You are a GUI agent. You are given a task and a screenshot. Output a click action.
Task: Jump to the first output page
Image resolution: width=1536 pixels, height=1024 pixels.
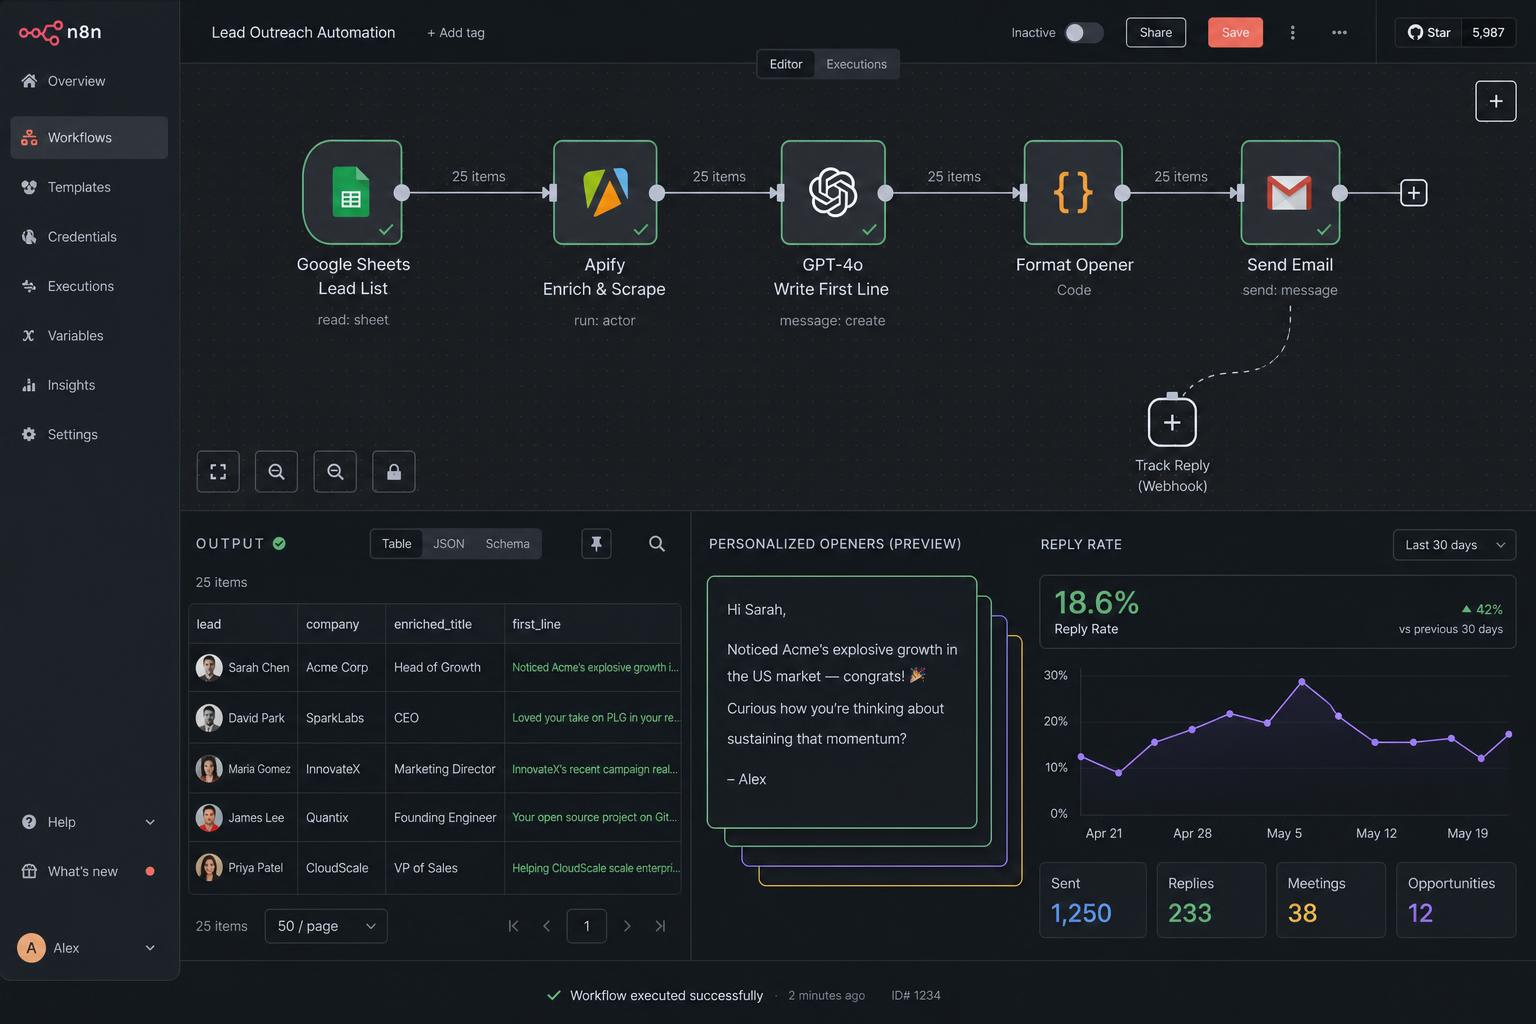pyautogui.click(x=513, y=926)
